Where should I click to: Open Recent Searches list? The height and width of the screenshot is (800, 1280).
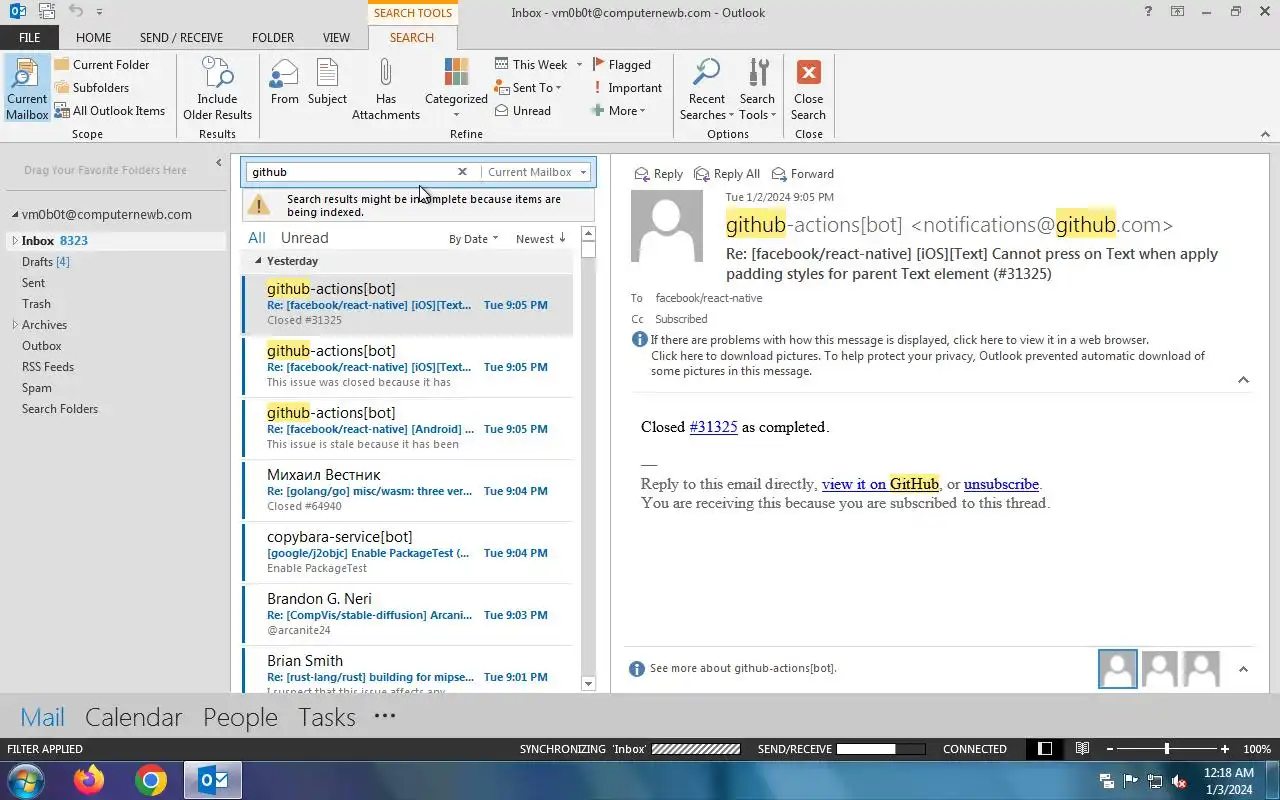coord(707,89)
